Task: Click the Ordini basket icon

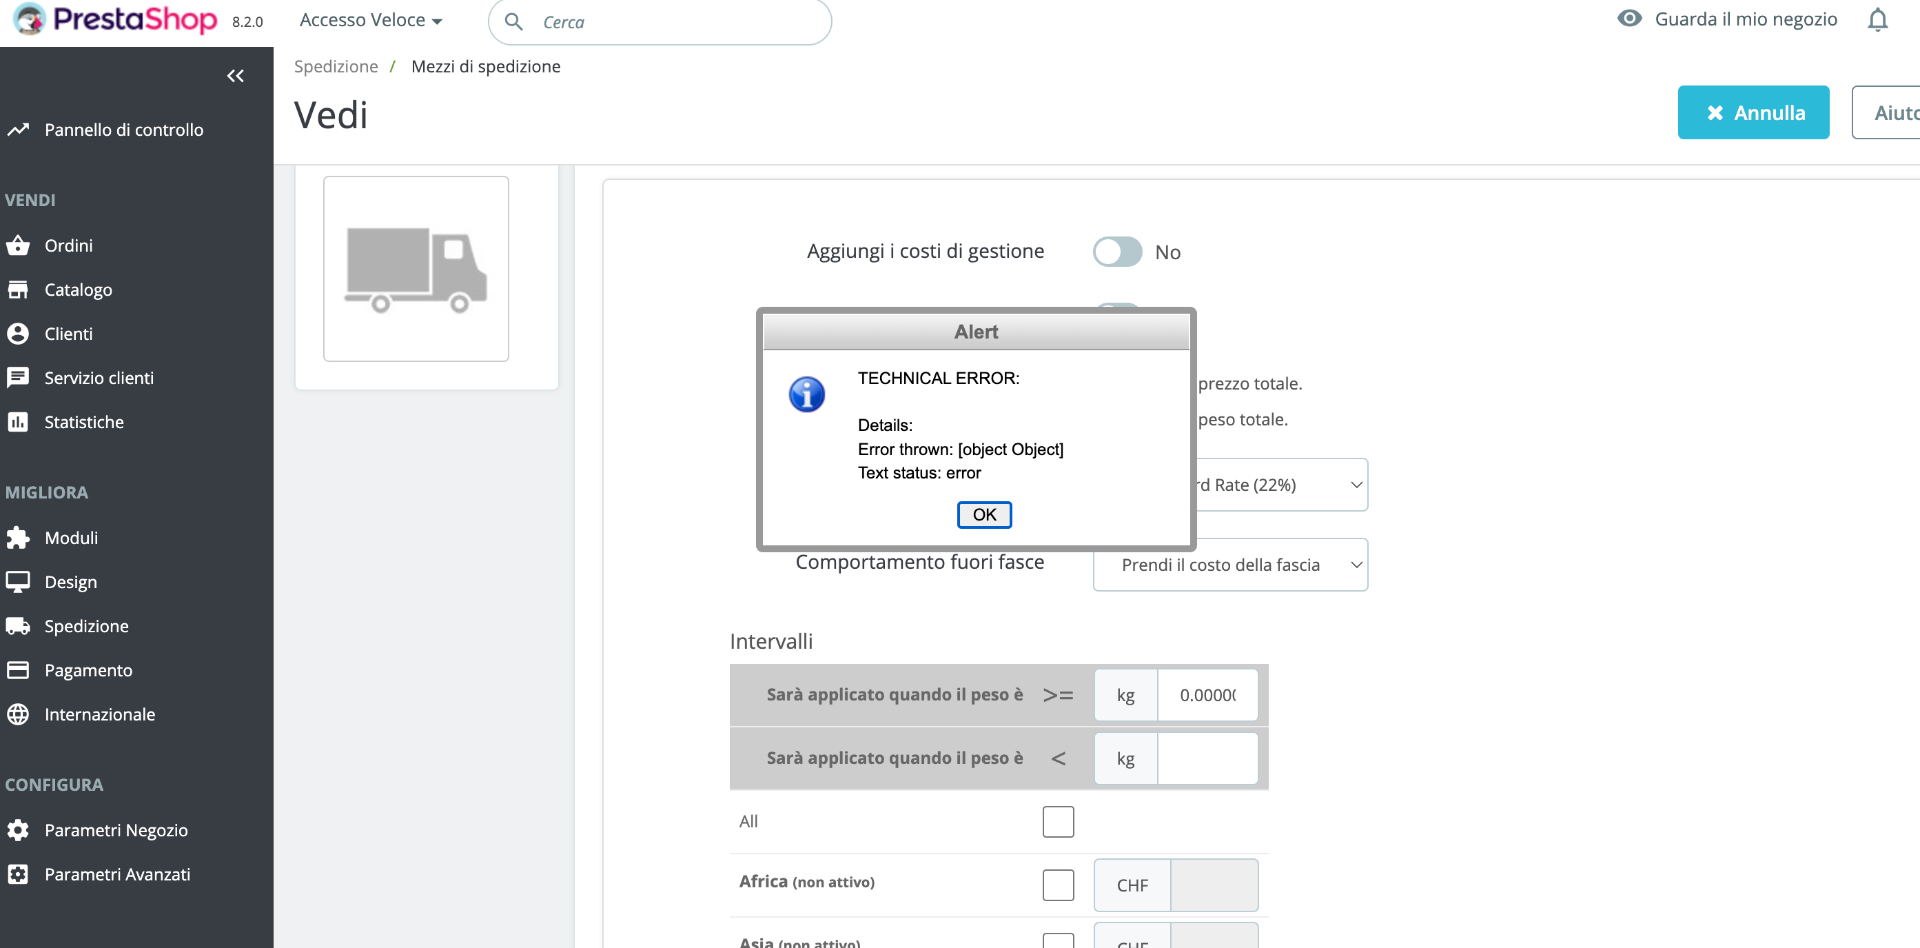Action: (18, 246)
